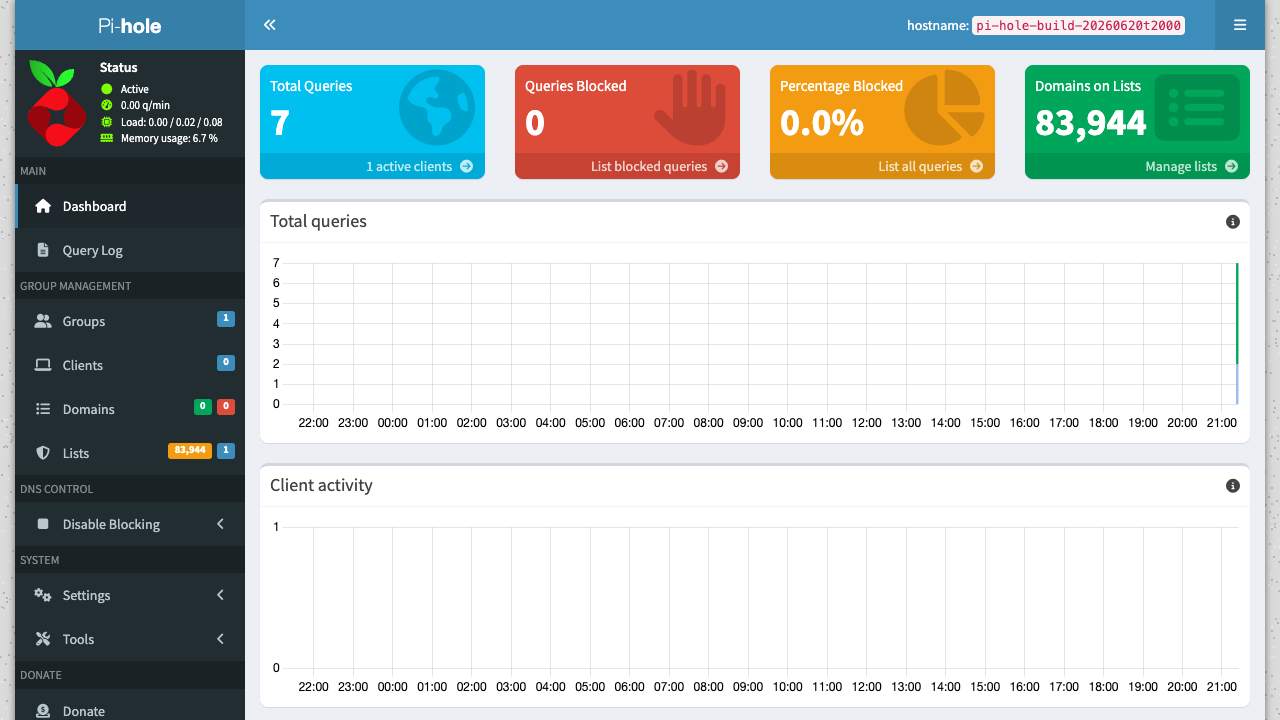Click the '0.00 q/min' status text
Screen dimensions: 1280x720
coord(145,105)
